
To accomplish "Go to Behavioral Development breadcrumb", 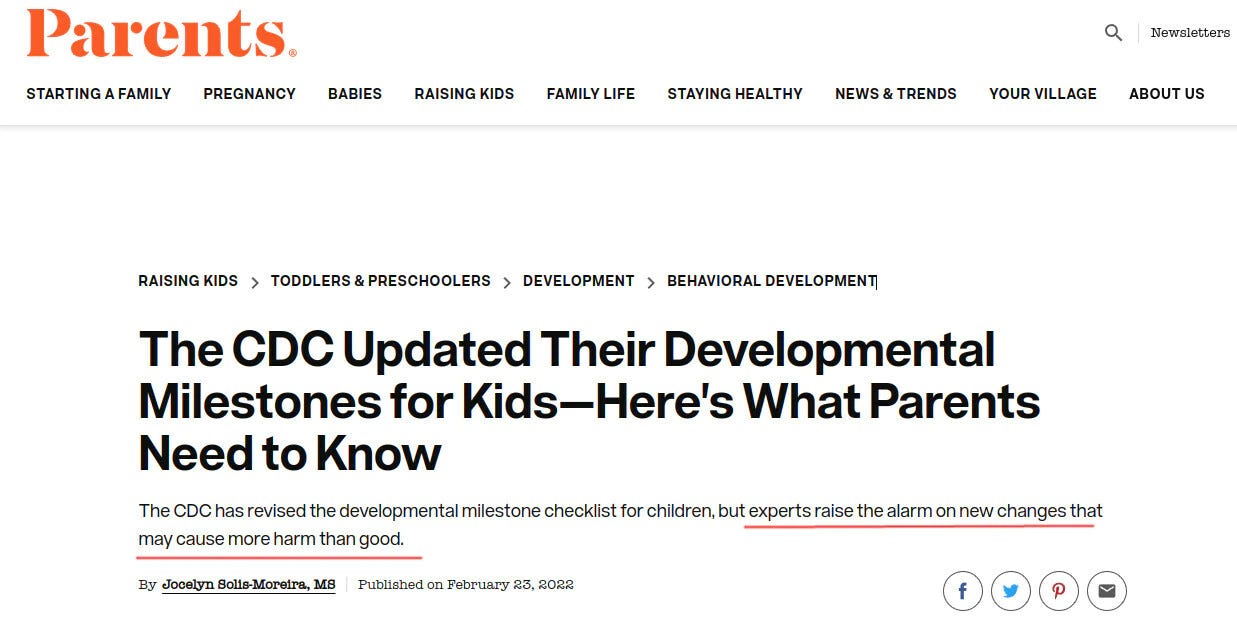I will click(x=772, y=281).
